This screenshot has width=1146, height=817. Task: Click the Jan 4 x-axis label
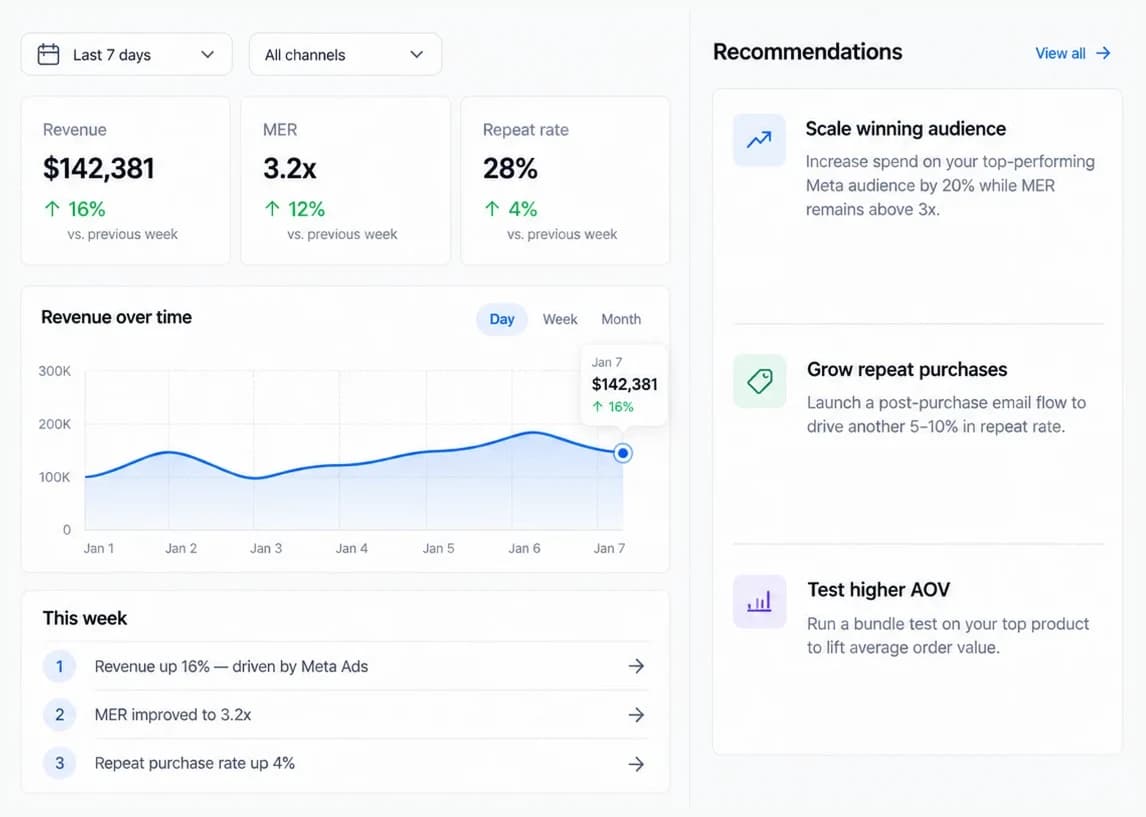tap(352, 548)
